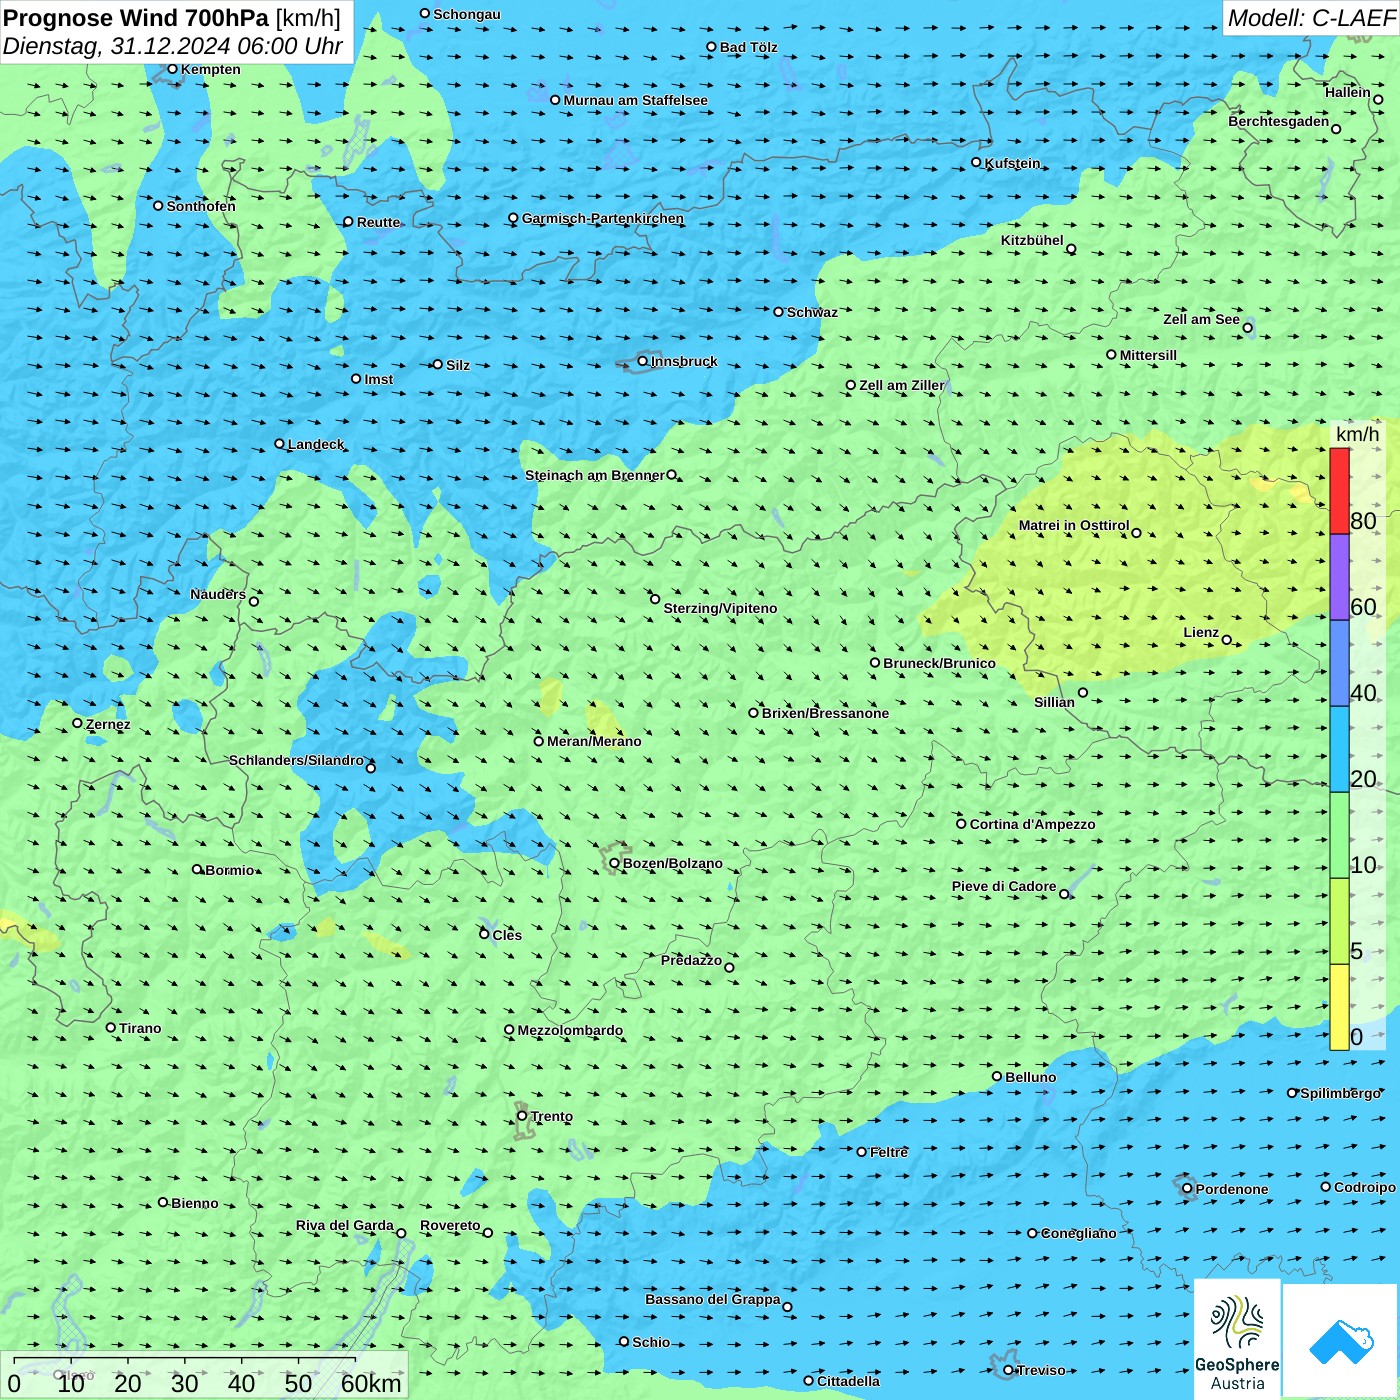This screenshot has width=1400, height=1400.
Task: Click the 'Prognose Wind 700hPa' title
Action: pyautogui.click(x=137, y=18)
